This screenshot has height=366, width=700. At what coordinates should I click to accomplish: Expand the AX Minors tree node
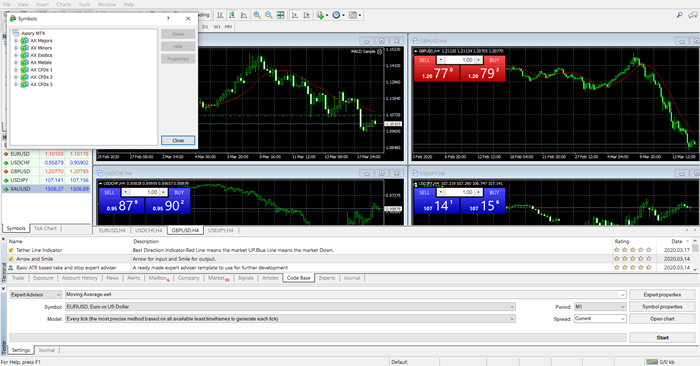click(16, 48)
